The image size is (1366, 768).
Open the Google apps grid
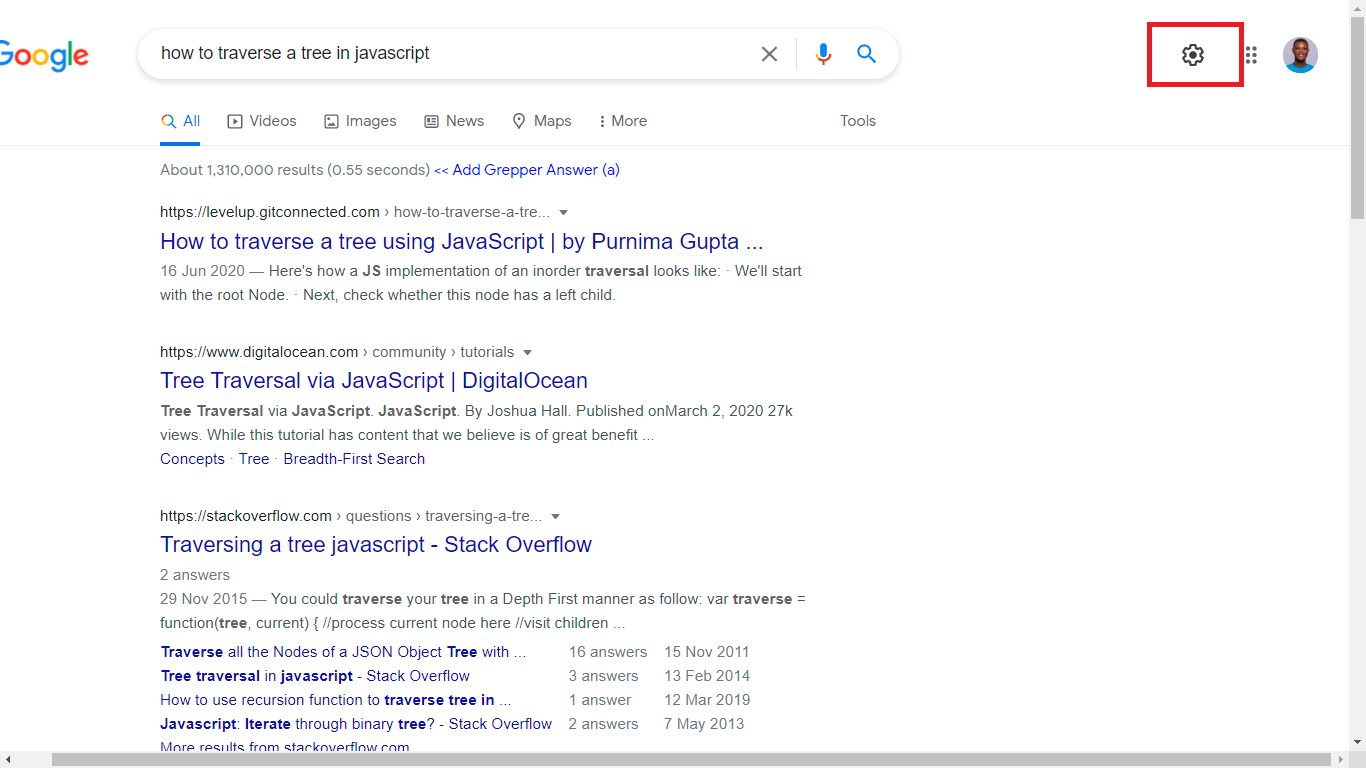point(1251,55)
